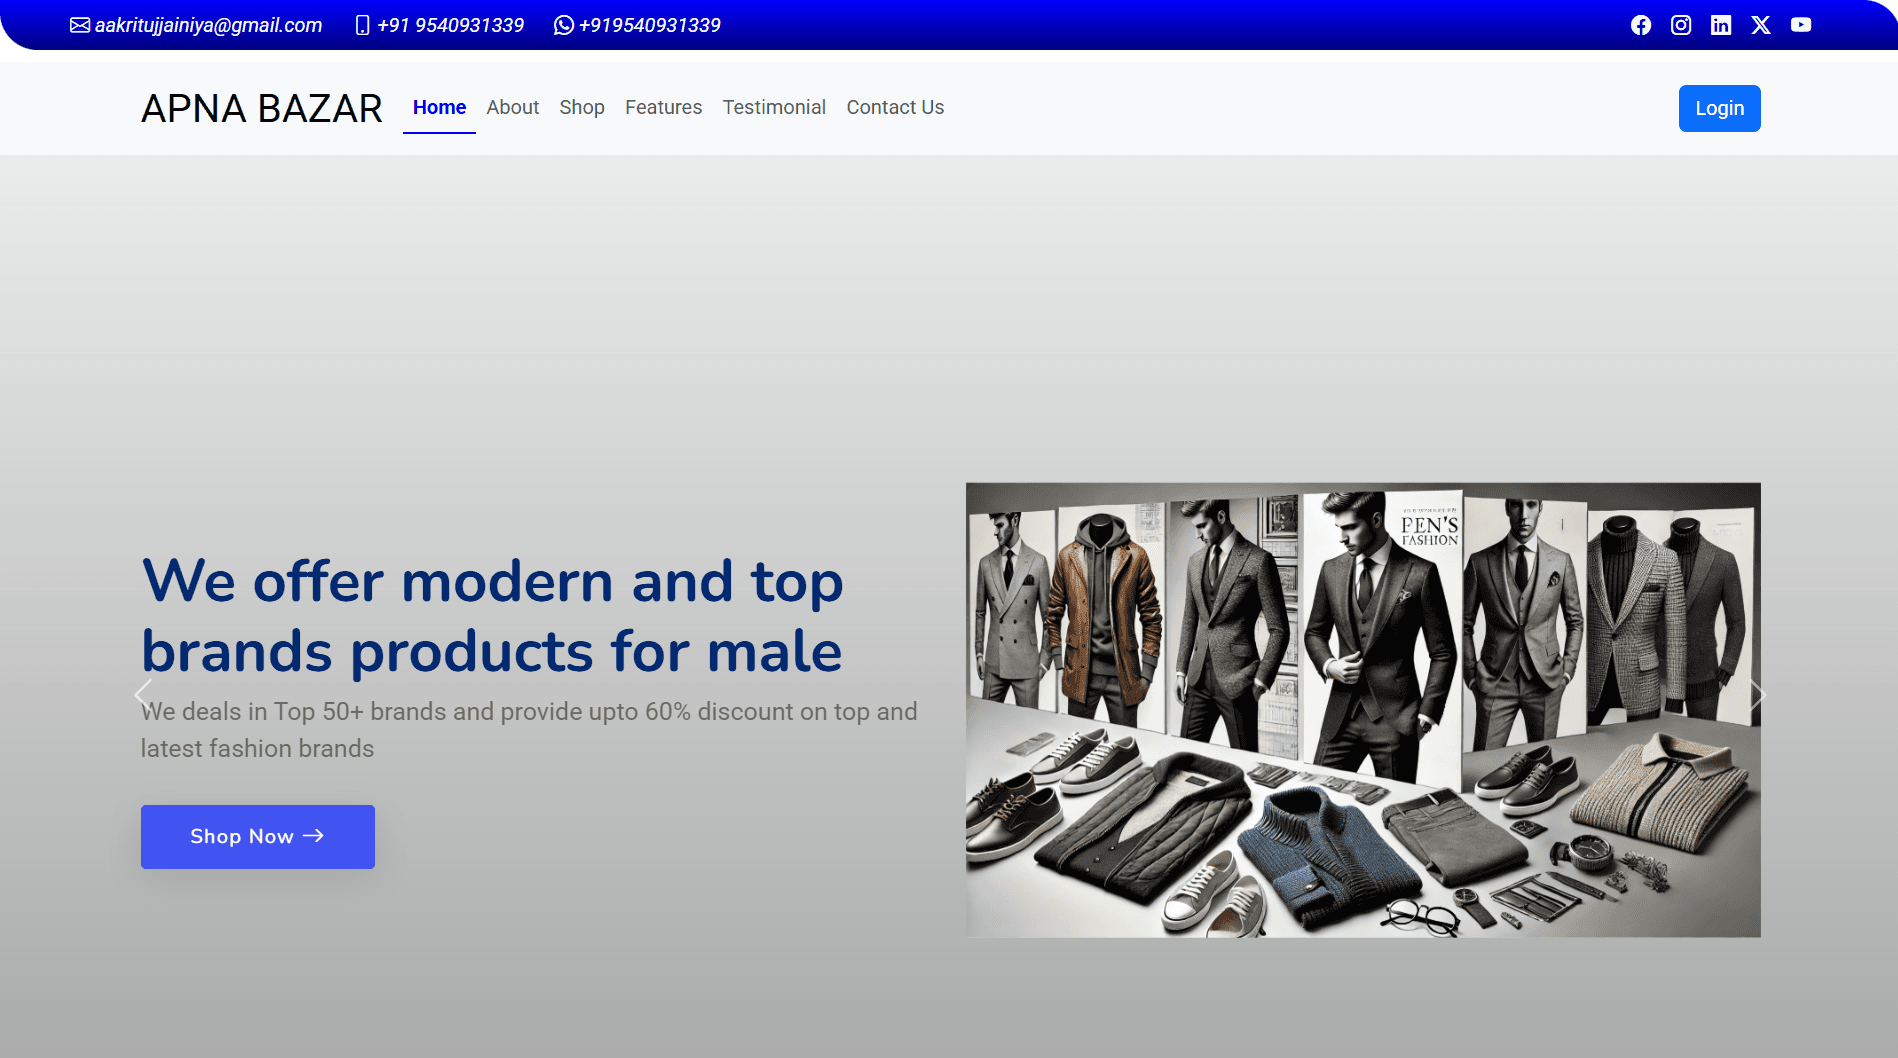Open the Contact Us nav item
Image resolution: width=1898 pixels, height=1058 pixels.
pyautogui.click(x=895, y=107)
